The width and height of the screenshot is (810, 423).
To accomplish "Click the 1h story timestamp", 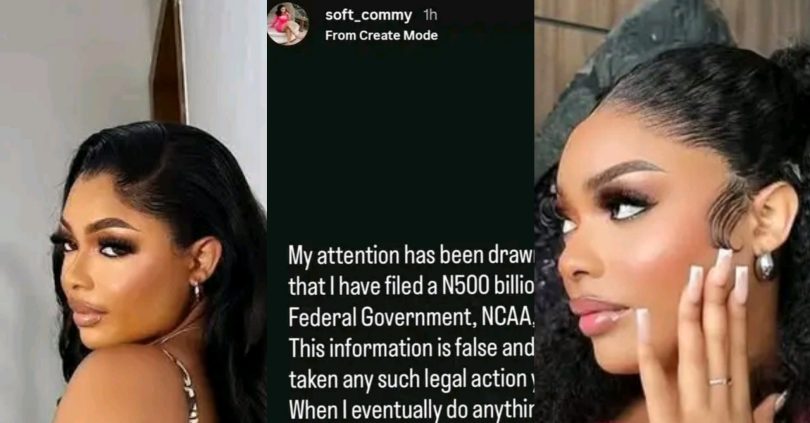I will [x=430, y=15].
